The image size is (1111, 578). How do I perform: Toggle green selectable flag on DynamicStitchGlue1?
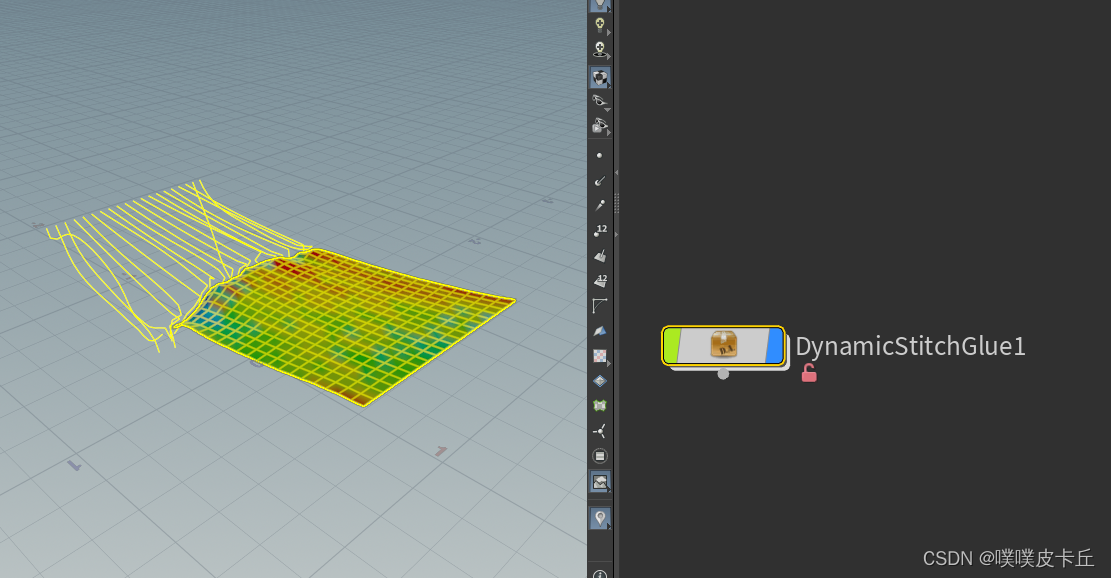pyautogui.click(x=672, y=346)
